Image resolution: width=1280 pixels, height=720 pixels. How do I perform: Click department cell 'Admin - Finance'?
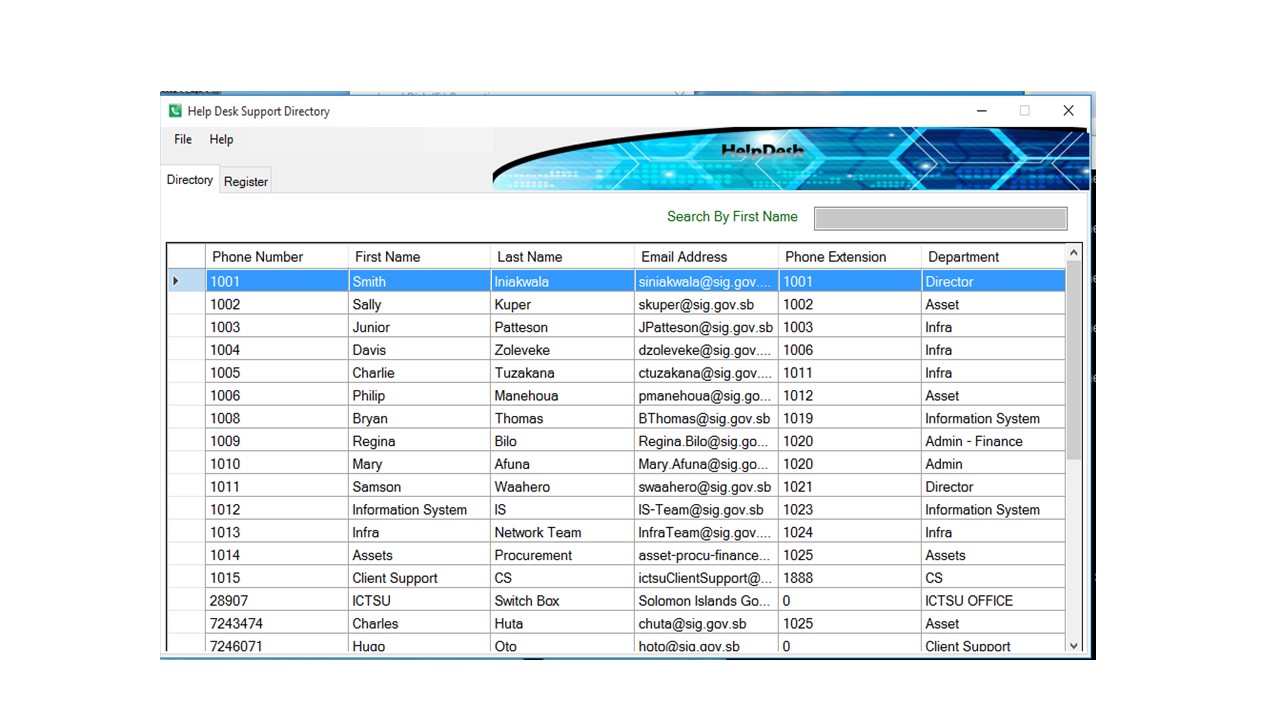[993, 441]
